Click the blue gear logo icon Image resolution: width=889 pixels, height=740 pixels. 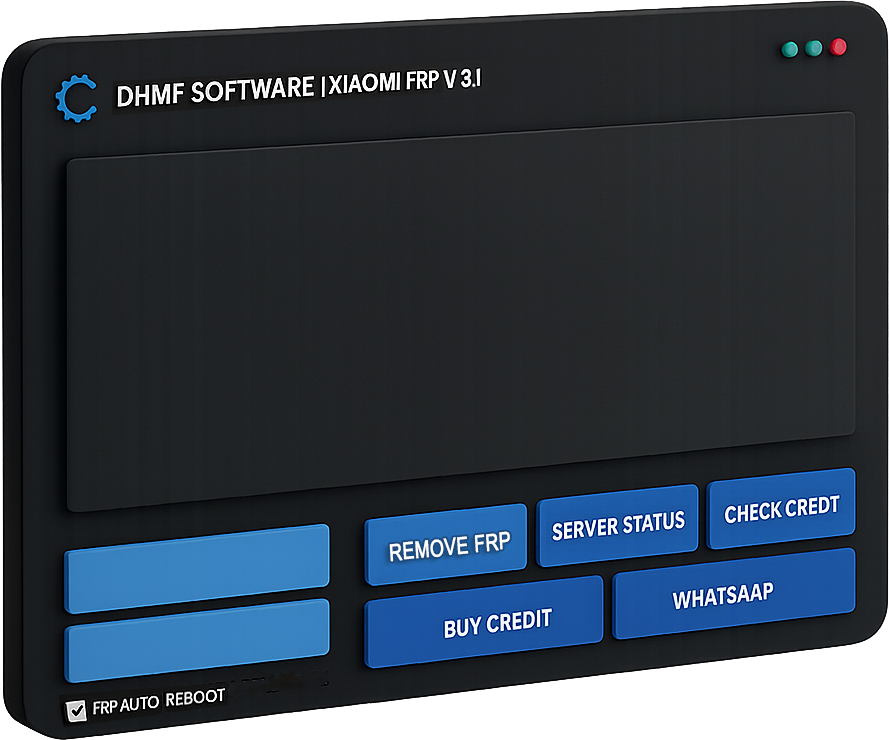click(x=75, y=98)
